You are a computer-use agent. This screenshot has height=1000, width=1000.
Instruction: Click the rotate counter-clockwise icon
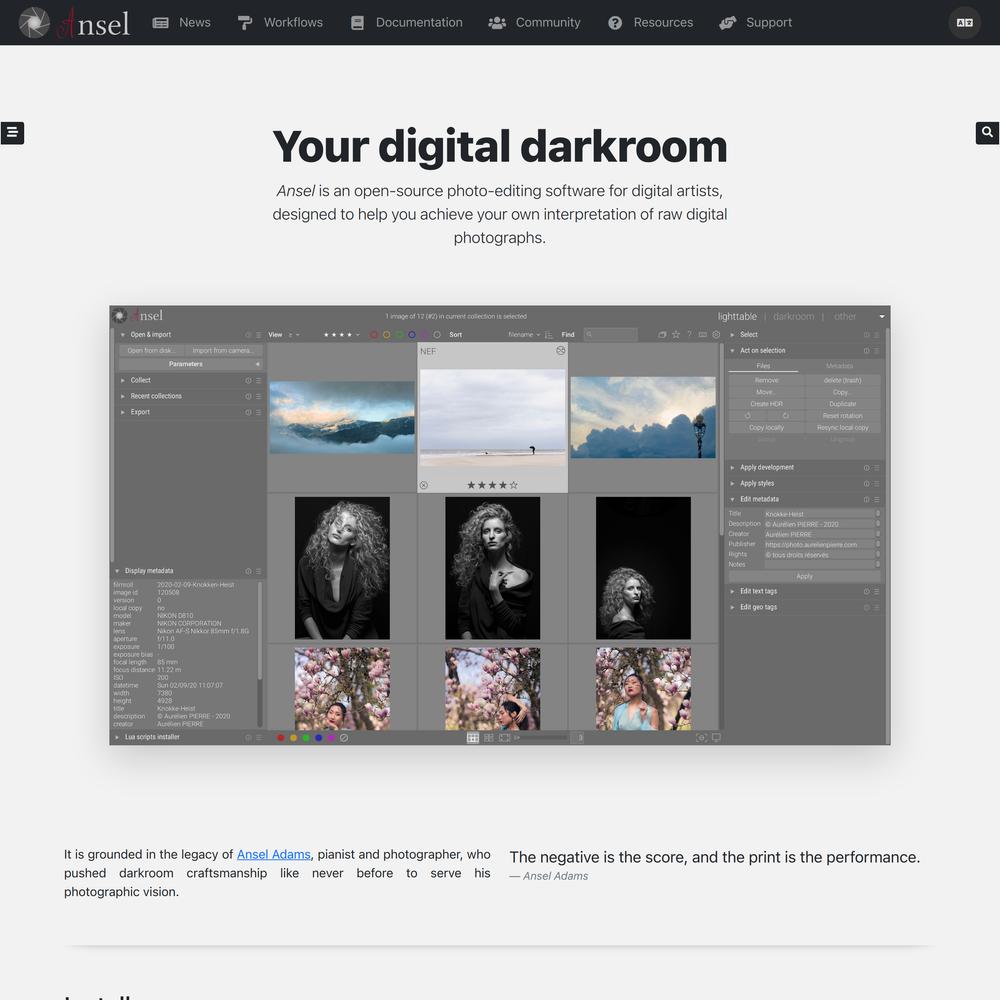point(747,416)
